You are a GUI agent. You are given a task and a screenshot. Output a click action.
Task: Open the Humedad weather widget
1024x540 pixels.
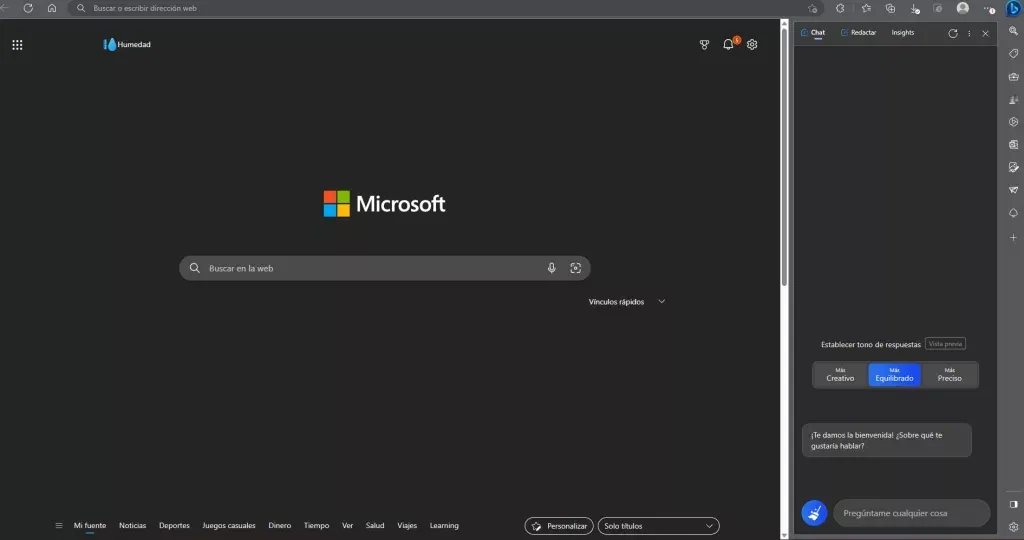point(127,44)
